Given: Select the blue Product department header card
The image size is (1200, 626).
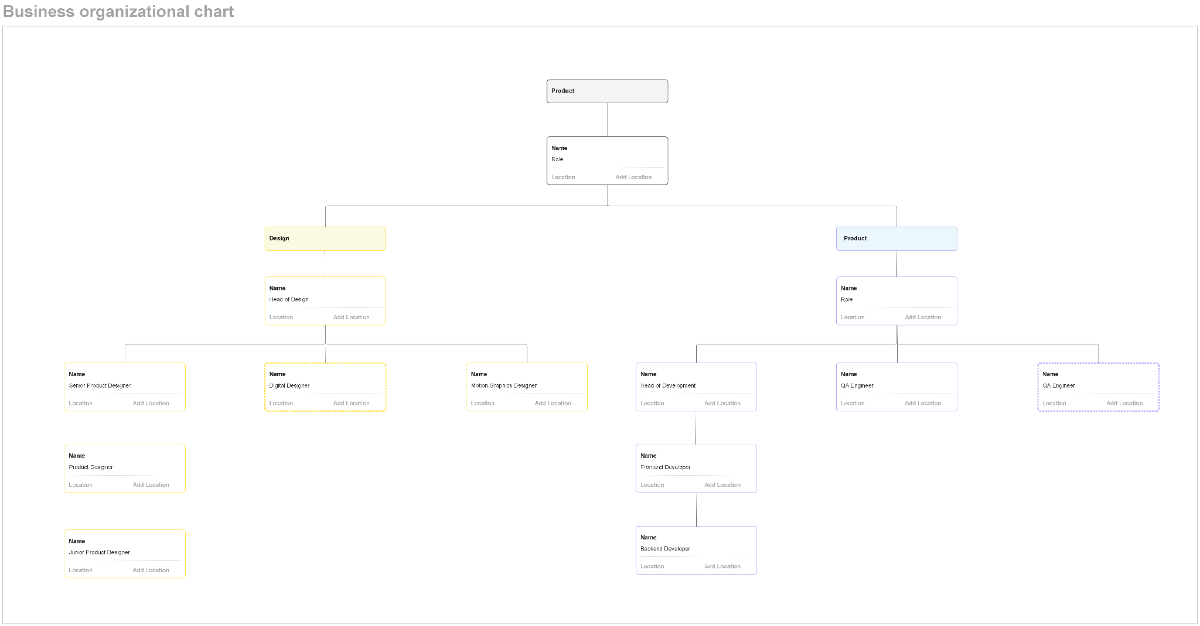Looking at the screenshot, I should 896,238.
